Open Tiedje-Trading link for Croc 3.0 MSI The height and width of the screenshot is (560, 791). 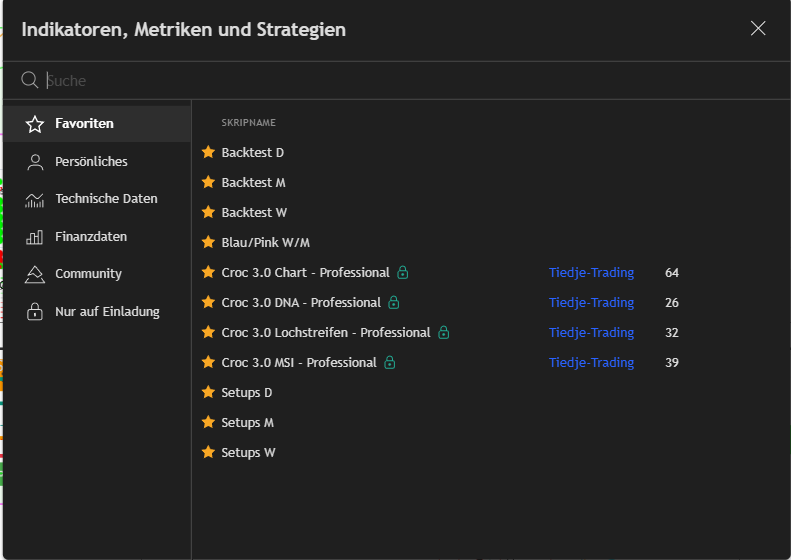(x=591, y=362)
